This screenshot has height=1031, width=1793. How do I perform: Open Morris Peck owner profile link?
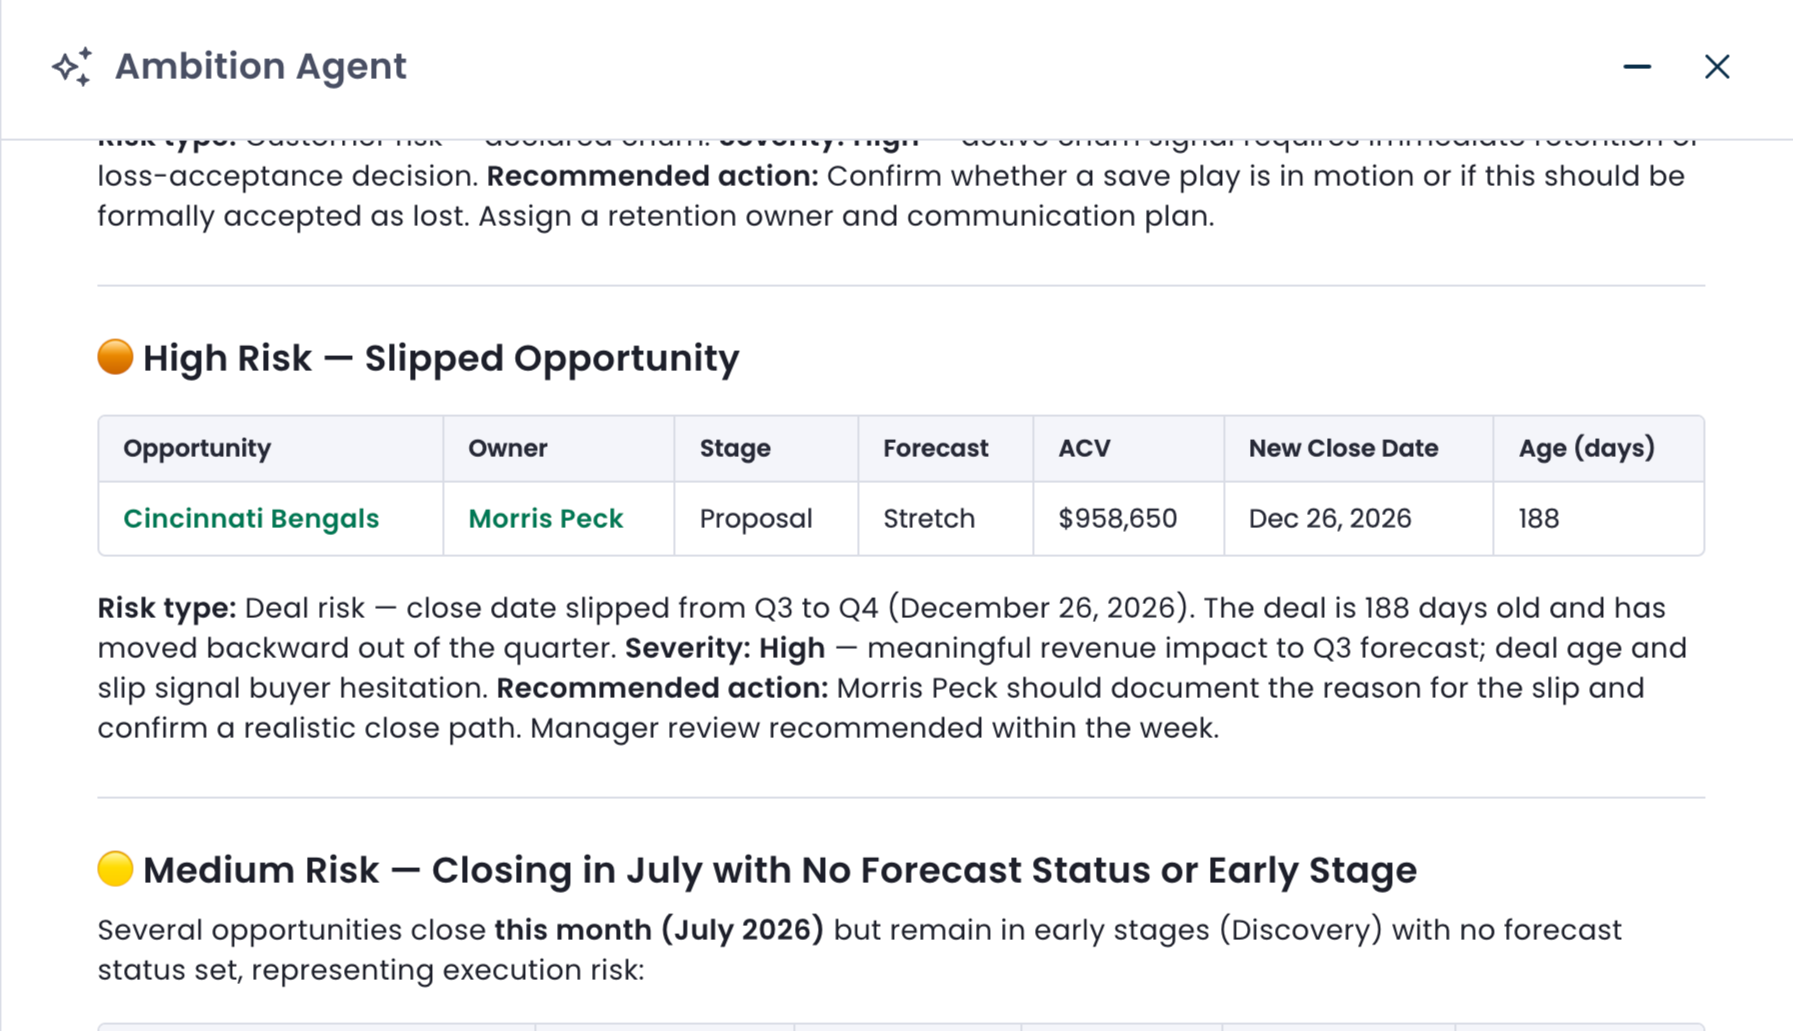545,519
